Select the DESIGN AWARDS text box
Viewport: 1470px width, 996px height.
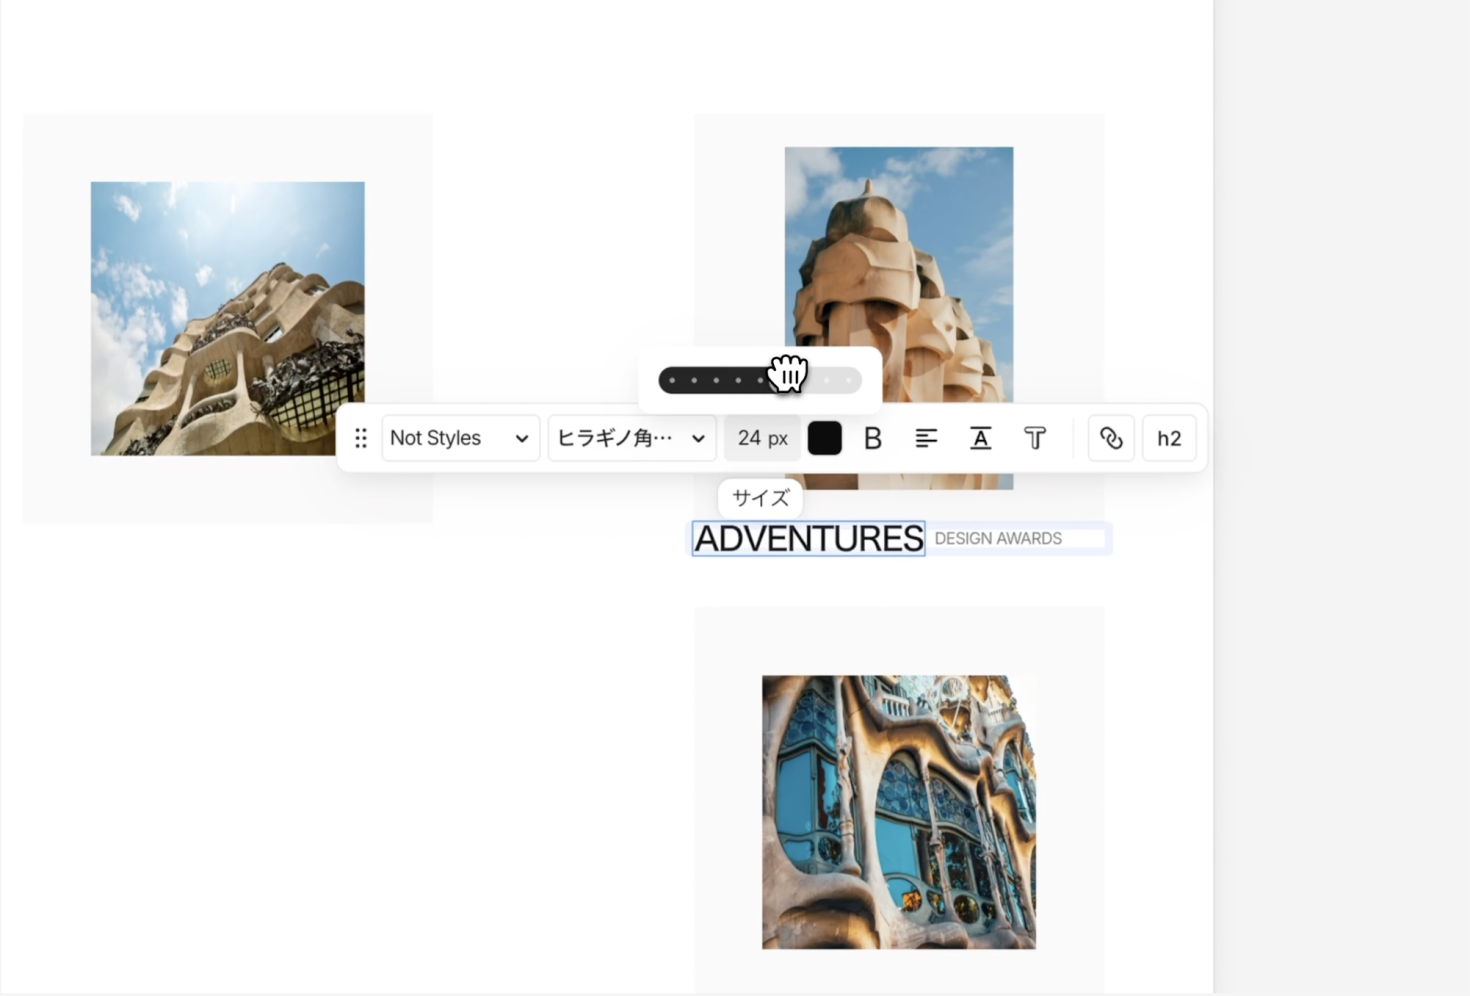click(1018, 538)
